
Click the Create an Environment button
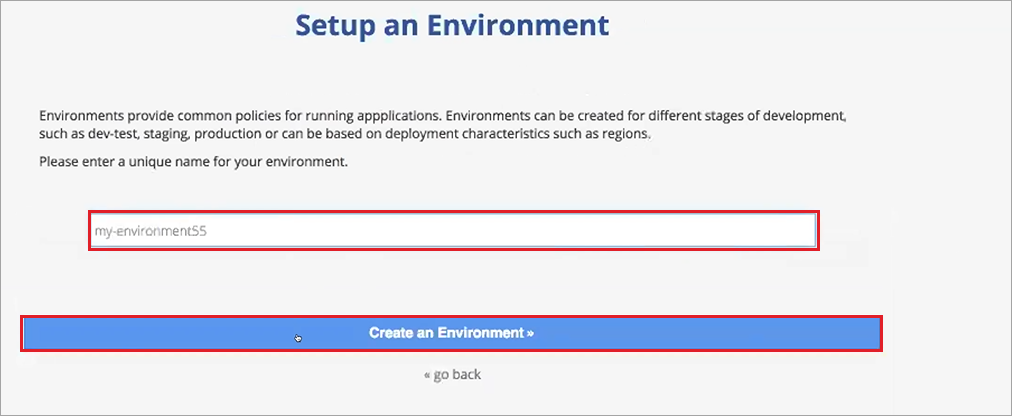[451, 333]
